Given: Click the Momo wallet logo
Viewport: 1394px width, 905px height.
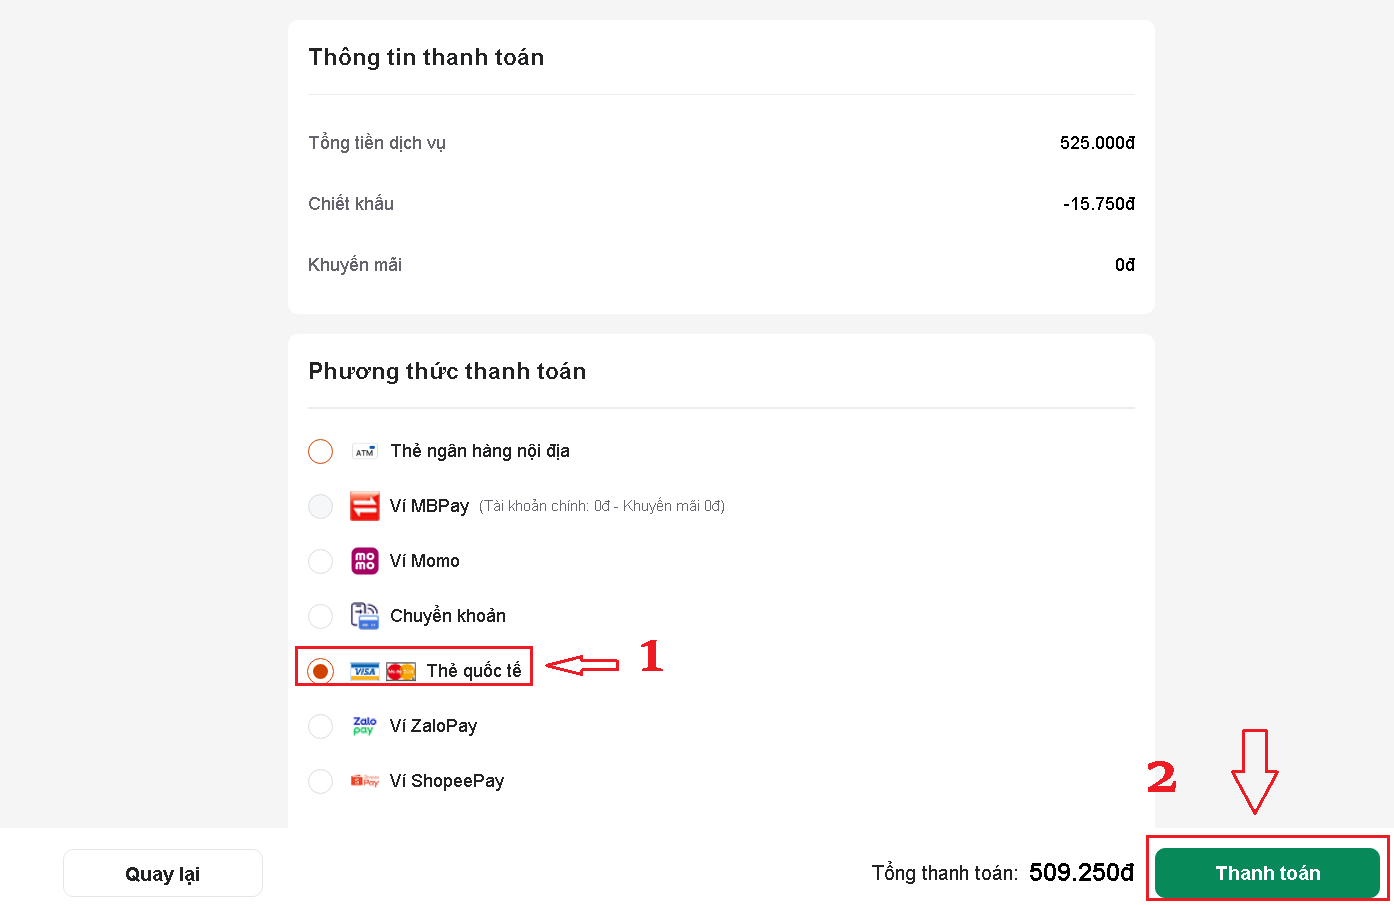Looking at the screenshot, I should (x=365, y=561).
